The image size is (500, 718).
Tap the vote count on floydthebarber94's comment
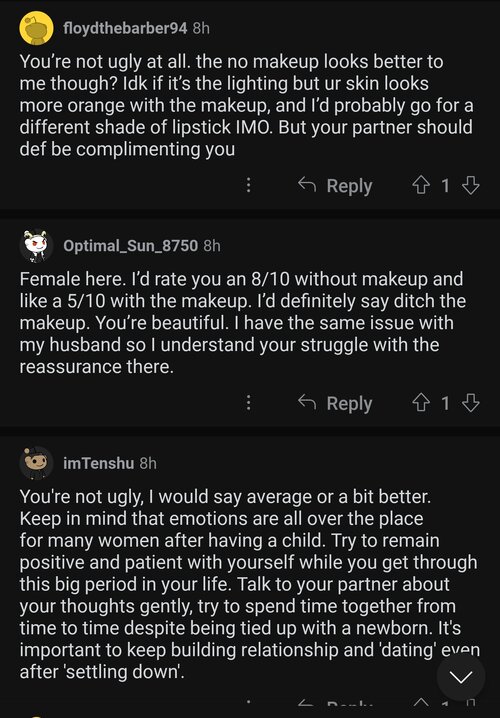coord(446,186)
